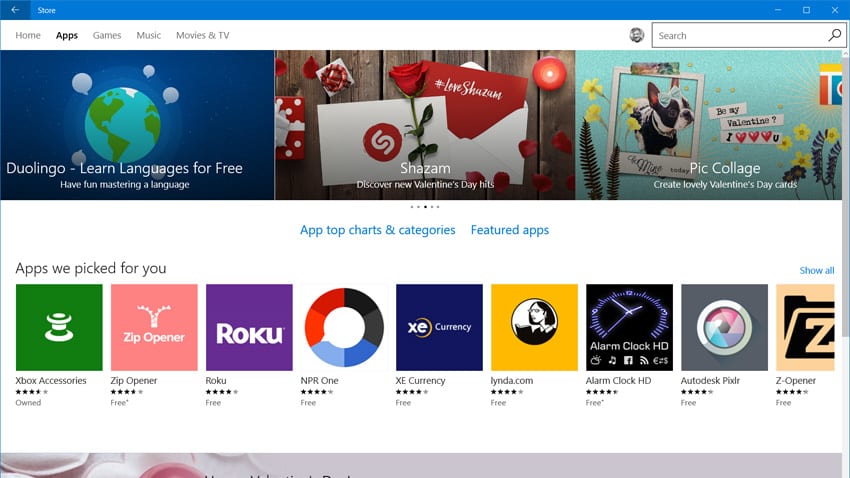Click the search magnifier icon

(x=834, y=35)
